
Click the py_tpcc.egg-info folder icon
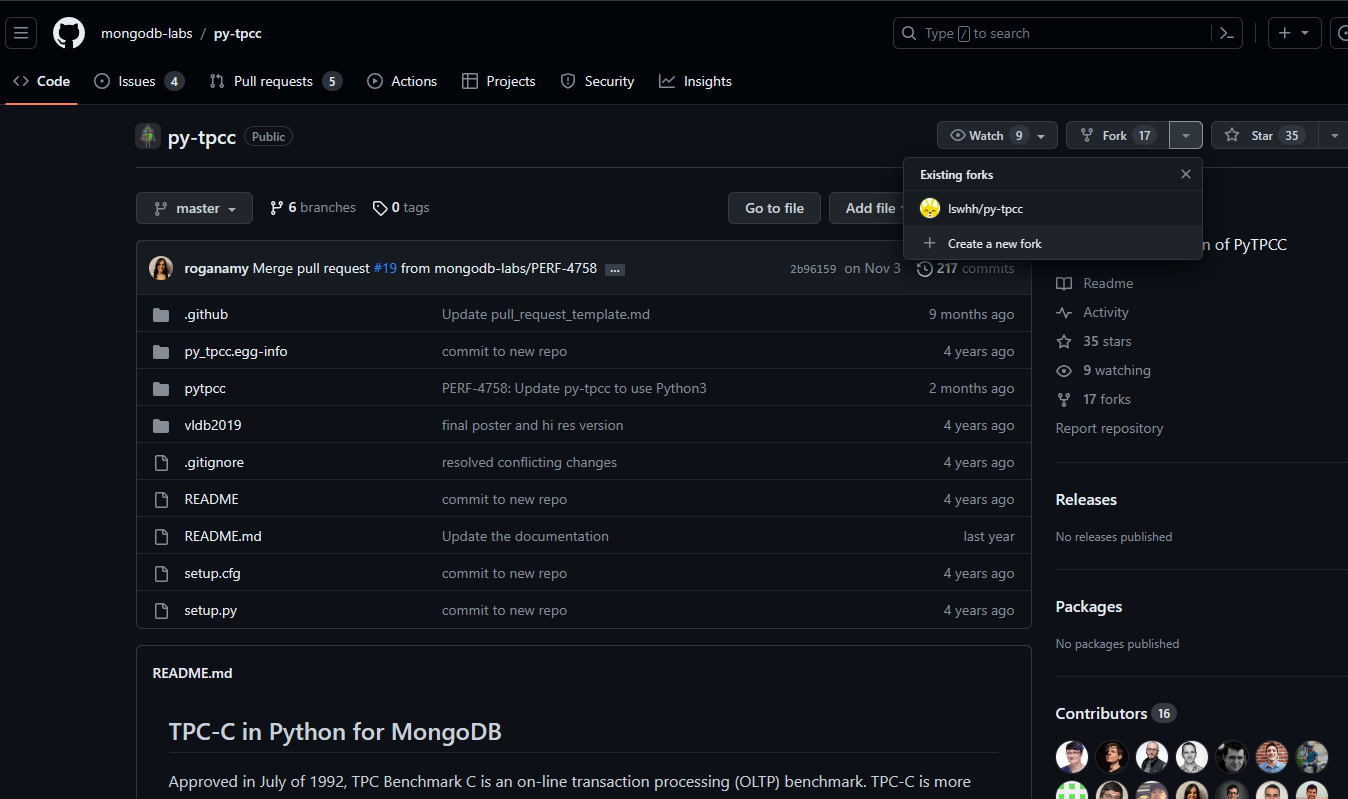(161, 351)
